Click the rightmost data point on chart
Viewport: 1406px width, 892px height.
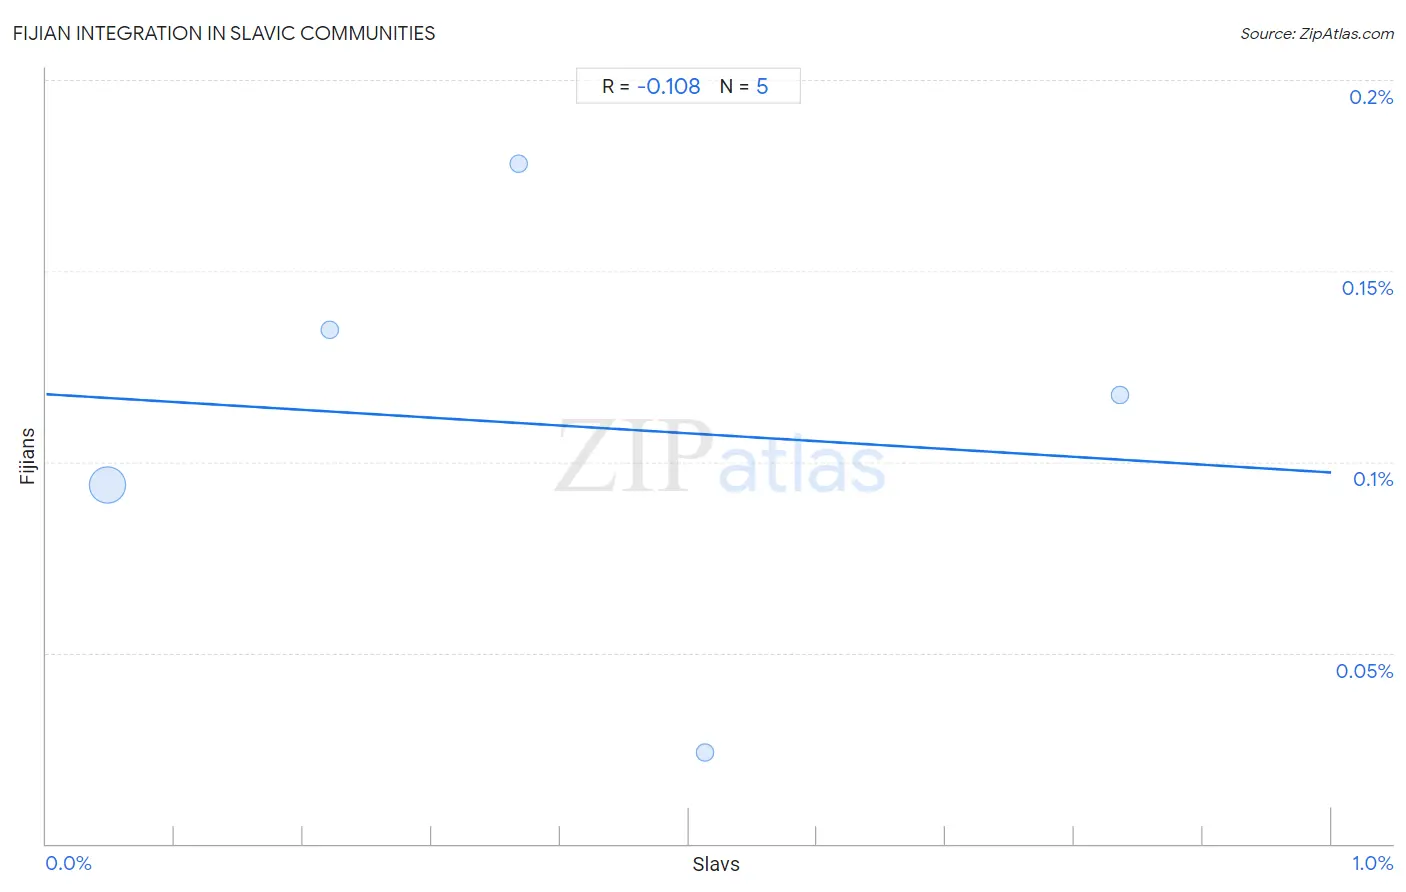coord(1120,395)
